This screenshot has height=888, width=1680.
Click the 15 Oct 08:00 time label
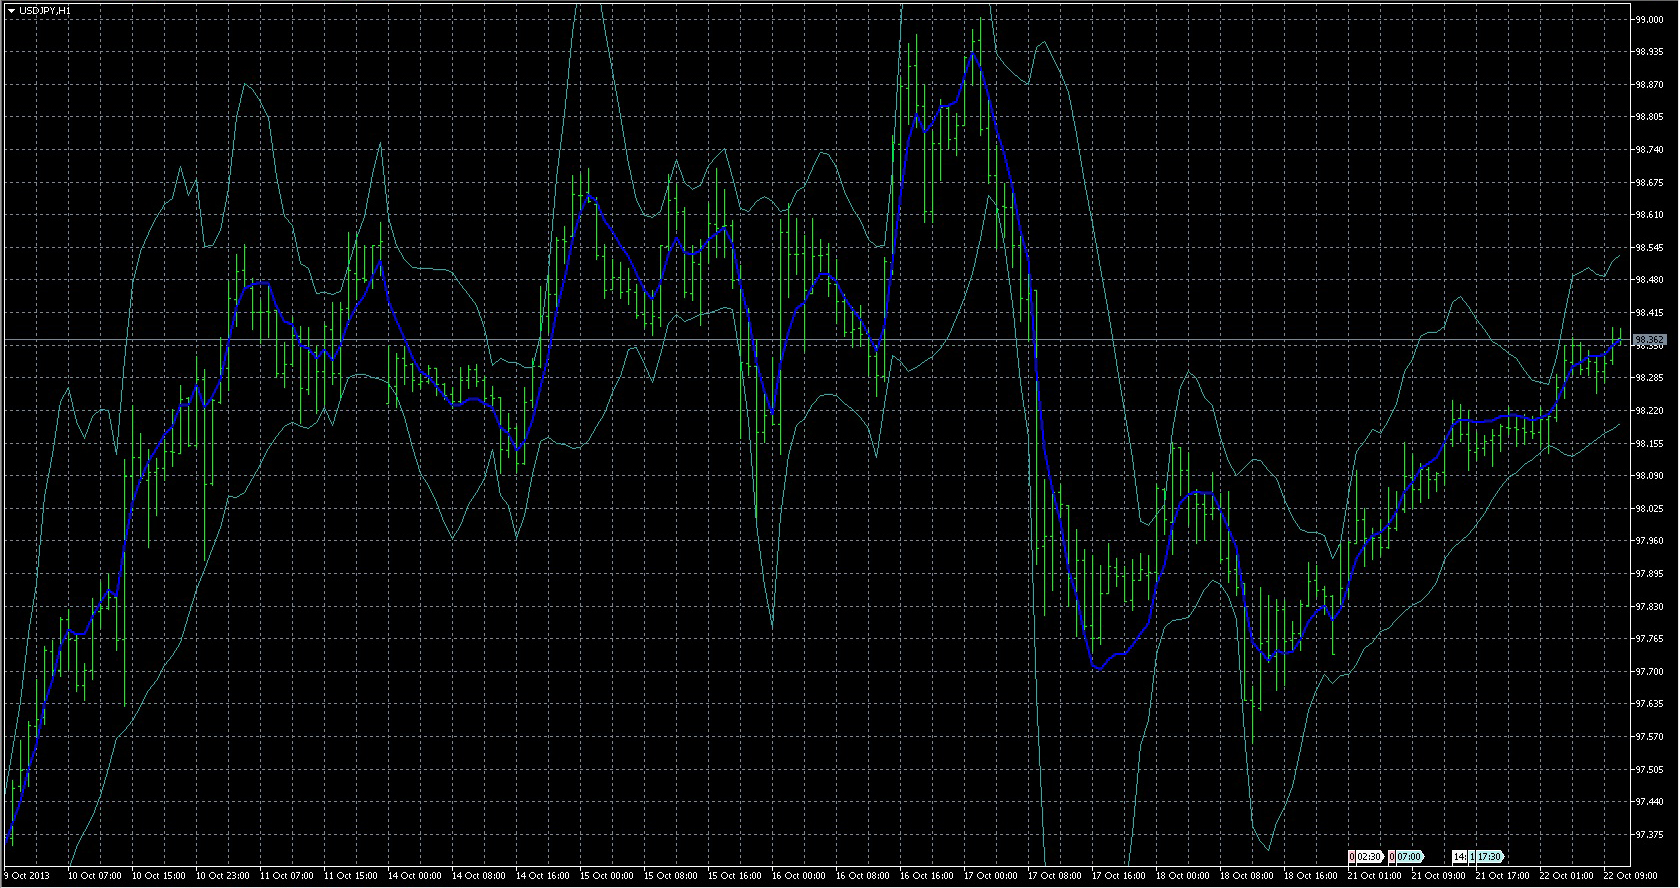pos(671,876)
